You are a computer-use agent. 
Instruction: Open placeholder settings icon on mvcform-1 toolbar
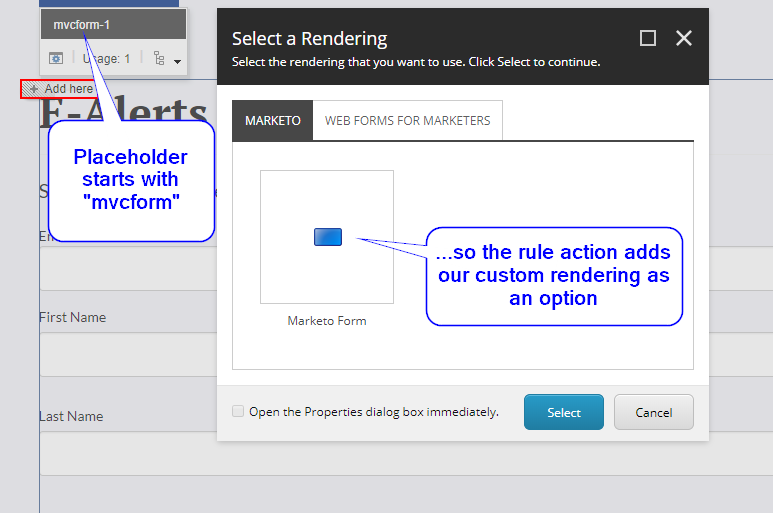[56, 59]
